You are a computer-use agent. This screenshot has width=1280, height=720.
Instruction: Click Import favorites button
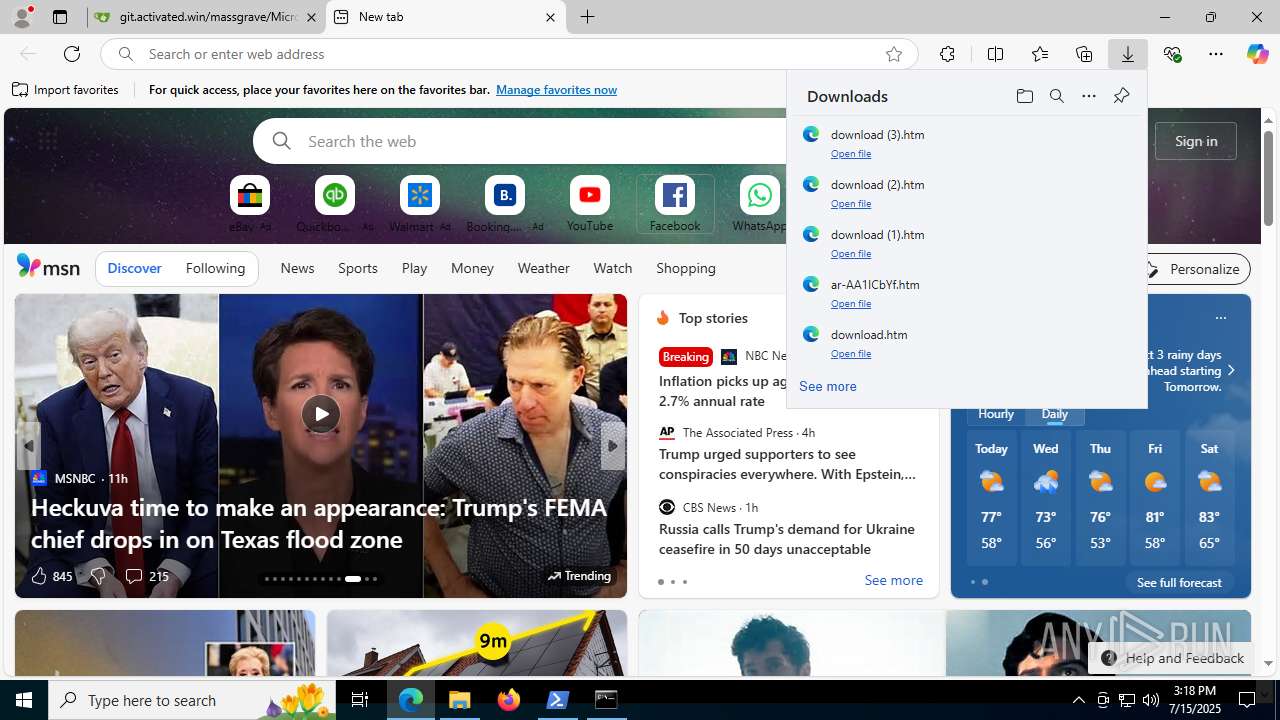(65, 90)
